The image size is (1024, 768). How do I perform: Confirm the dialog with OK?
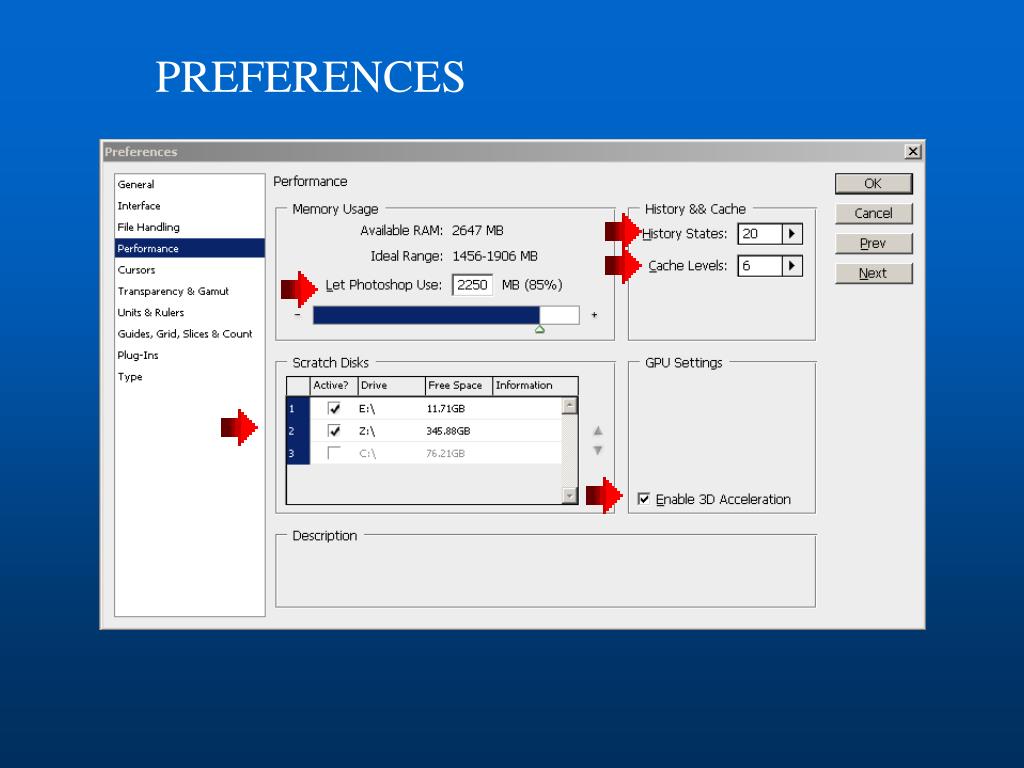click(x=873, y=184)
